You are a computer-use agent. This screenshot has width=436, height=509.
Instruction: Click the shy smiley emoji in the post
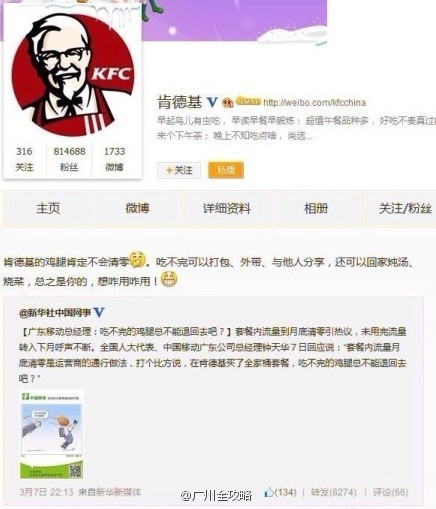tap(137, 259)
